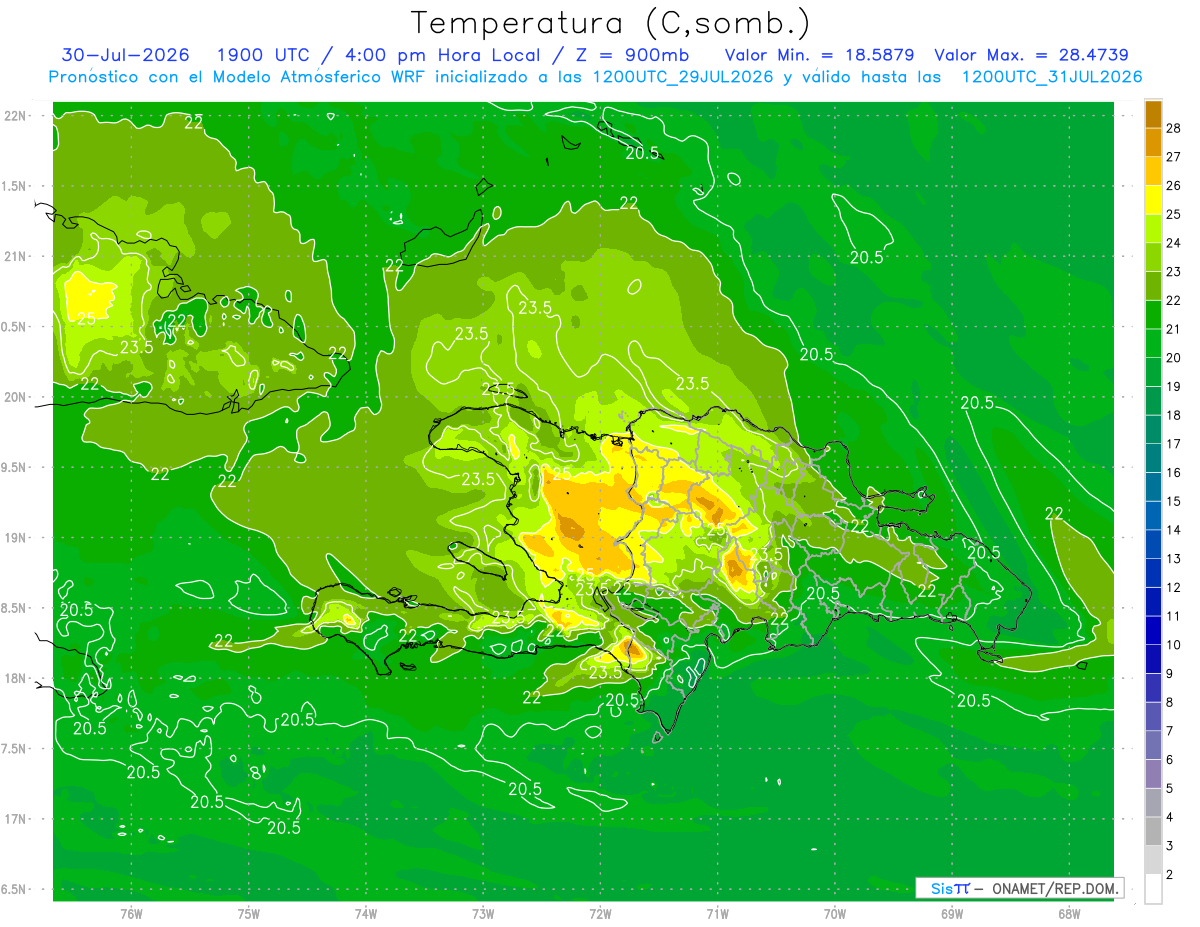Click the '13' label on the color scale

[x=1174, y=558]
